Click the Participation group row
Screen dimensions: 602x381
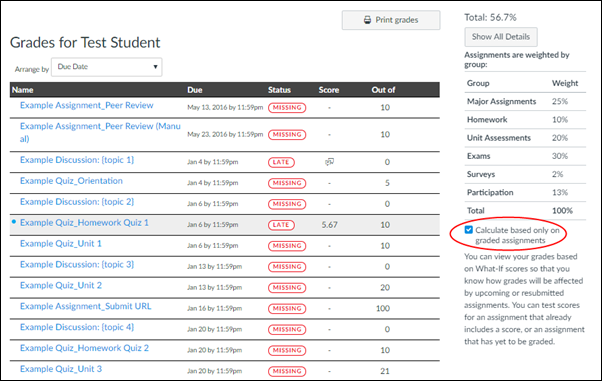pos(525,192)
